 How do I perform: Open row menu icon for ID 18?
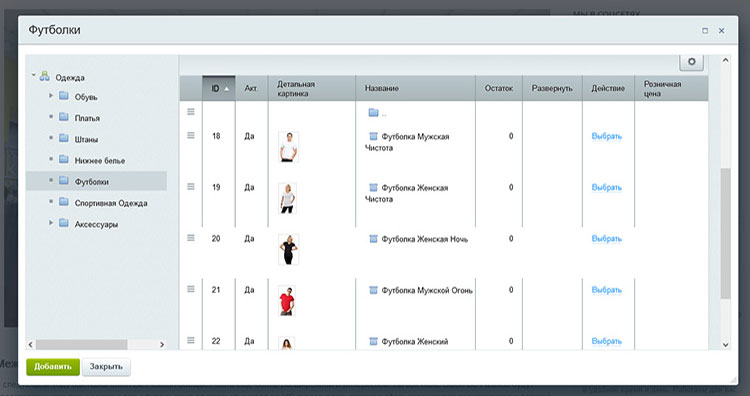point(191,135)
